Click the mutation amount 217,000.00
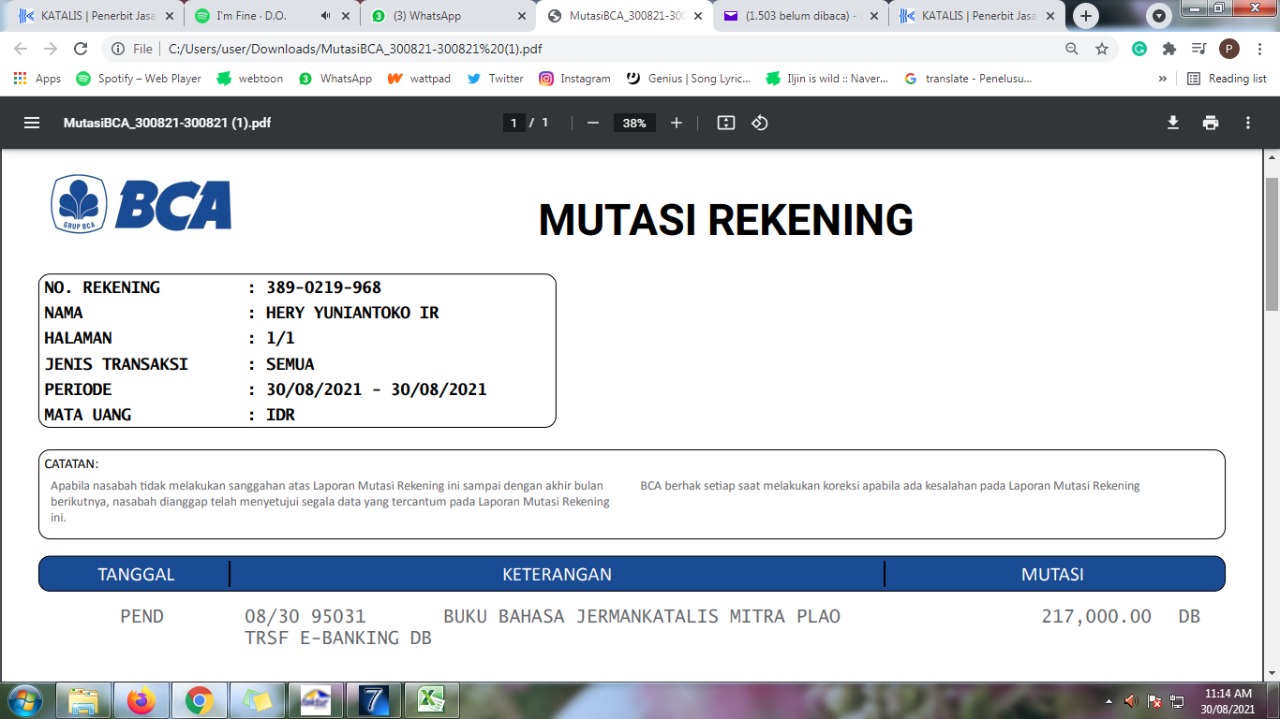Image resolution: width=1280 pixels, height=719 pixels. pos(1096,617)
